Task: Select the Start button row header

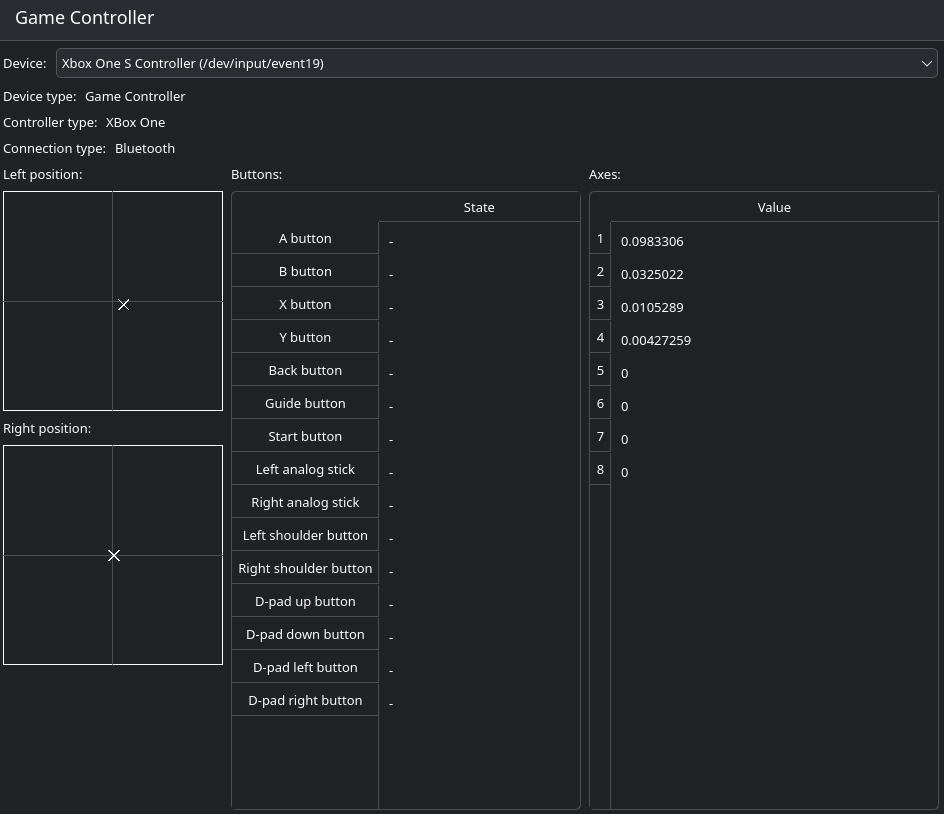Action: 305,437
